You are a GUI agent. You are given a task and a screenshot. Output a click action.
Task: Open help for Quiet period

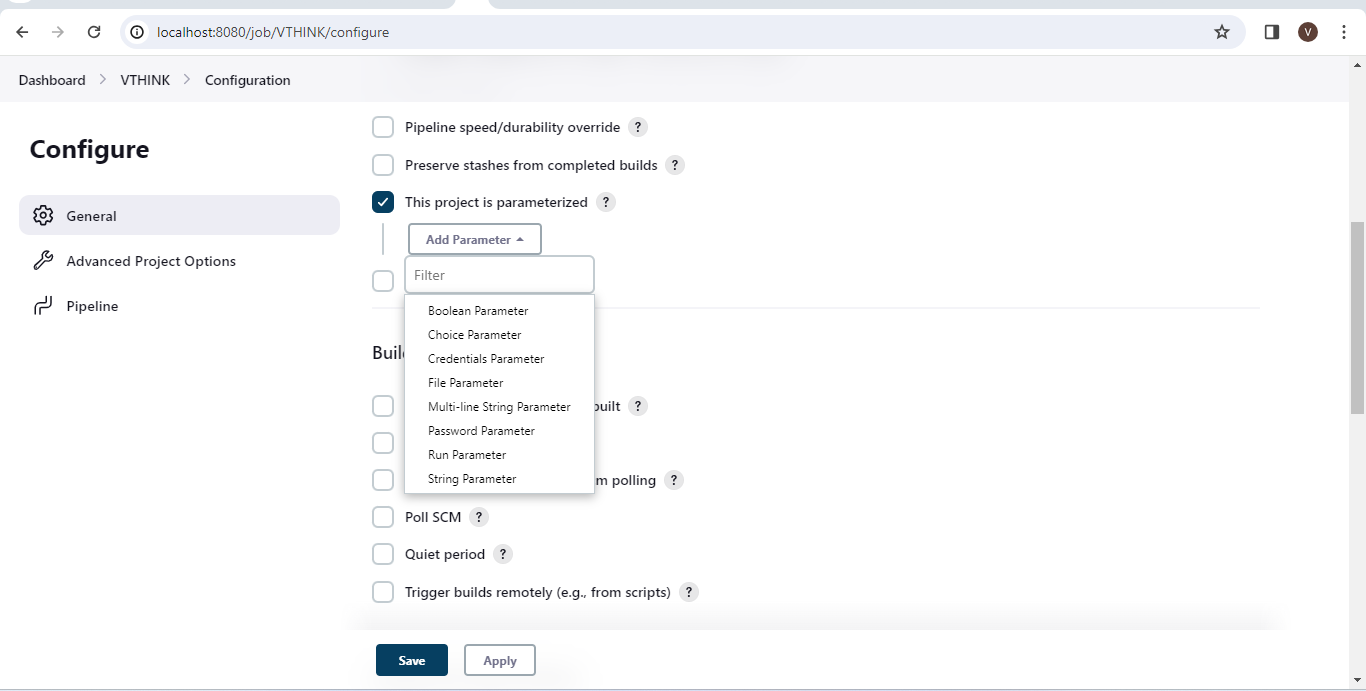503,554
